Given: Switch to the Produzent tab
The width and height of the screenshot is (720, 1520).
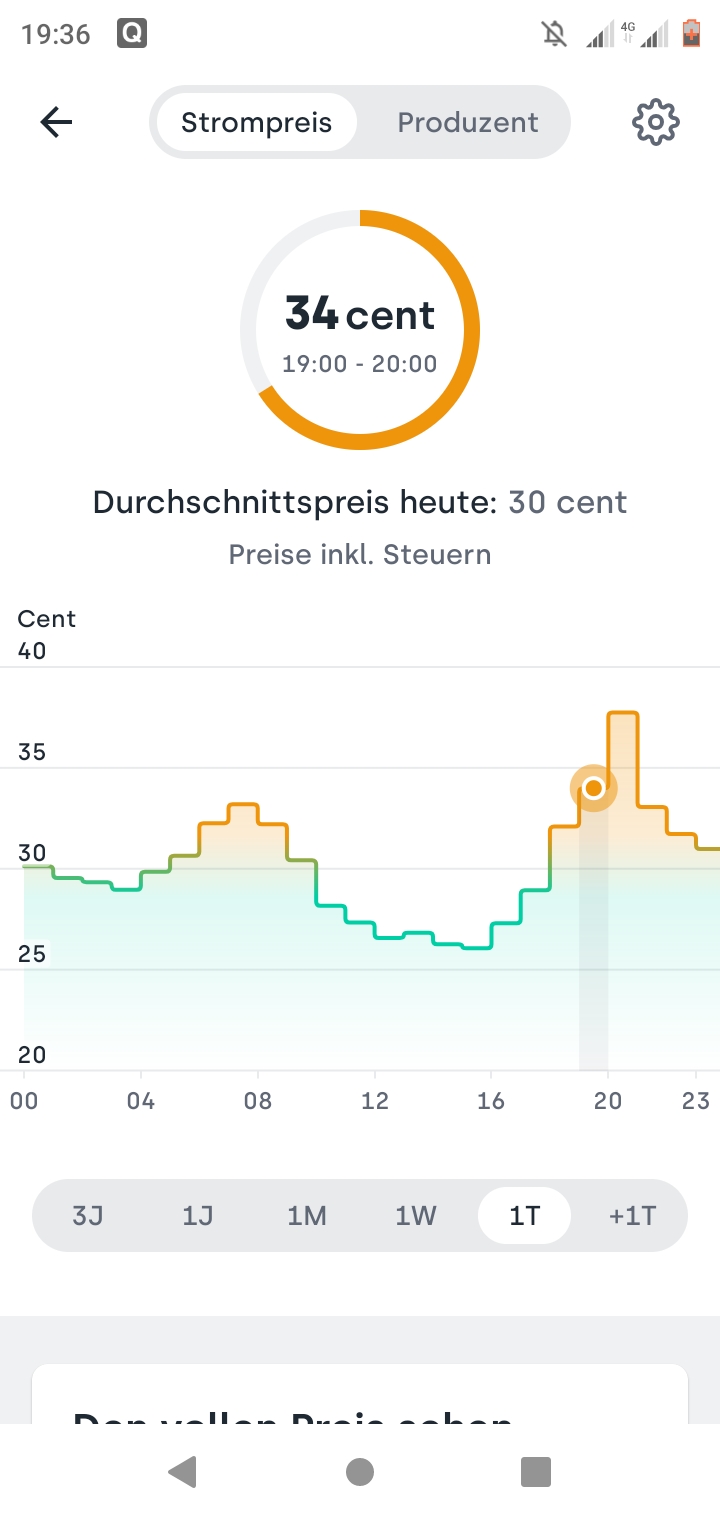Looking at the screenshot, I should (468, 122).
